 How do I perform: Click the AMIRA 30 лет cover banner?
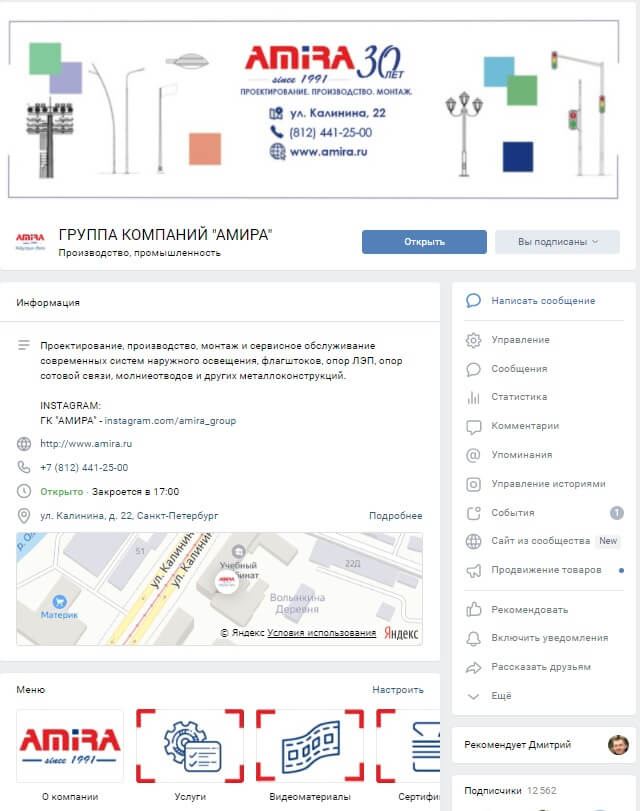[314, 109]
